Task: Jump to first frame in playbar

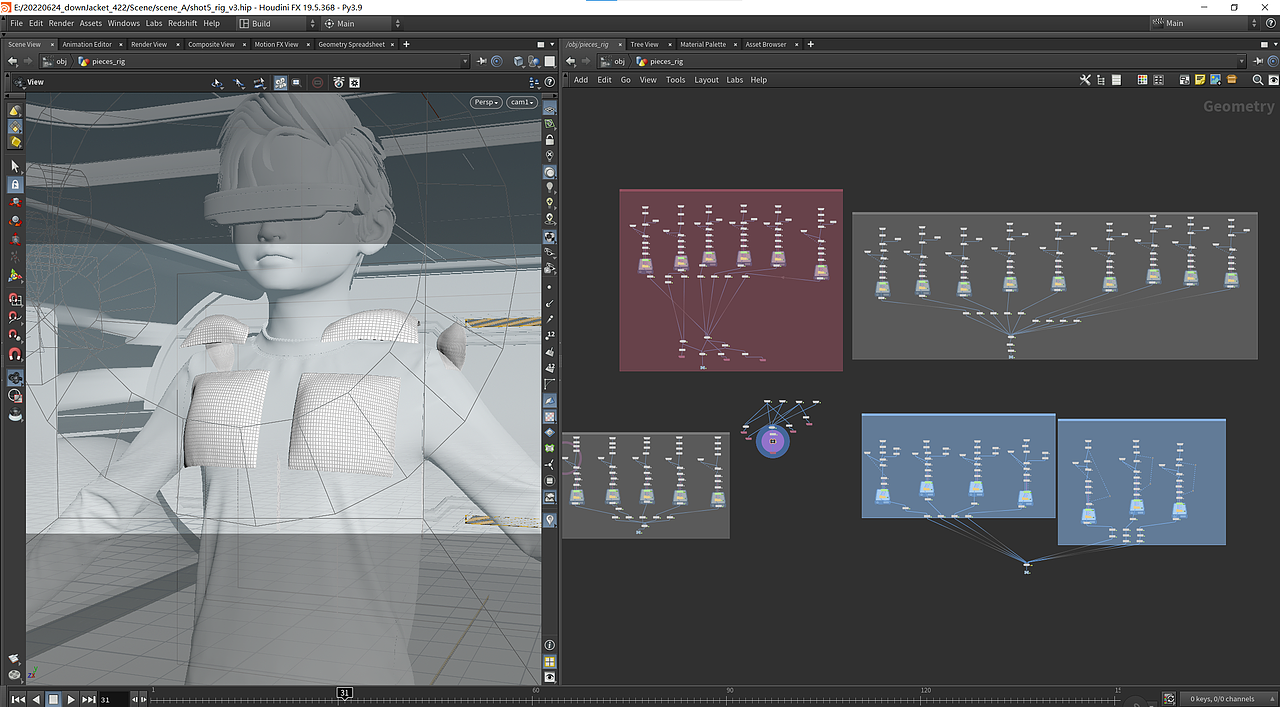Action: 18,699
